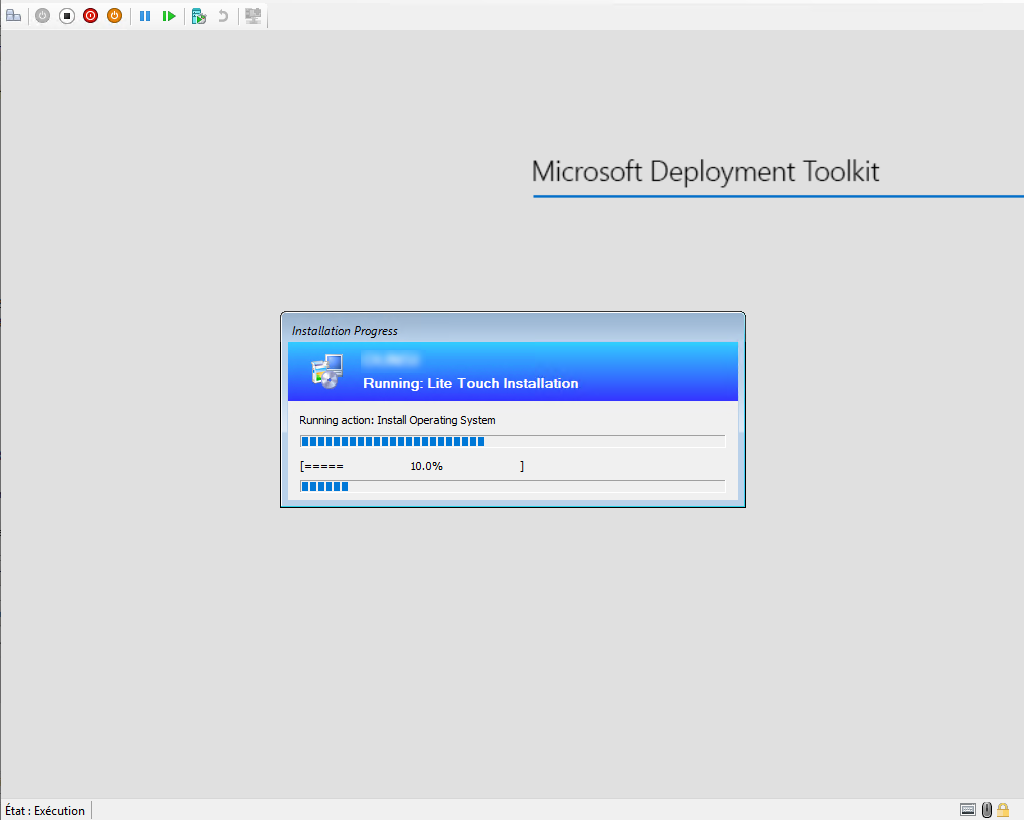Click the greyed-out Start power icon

click(42, 16)
